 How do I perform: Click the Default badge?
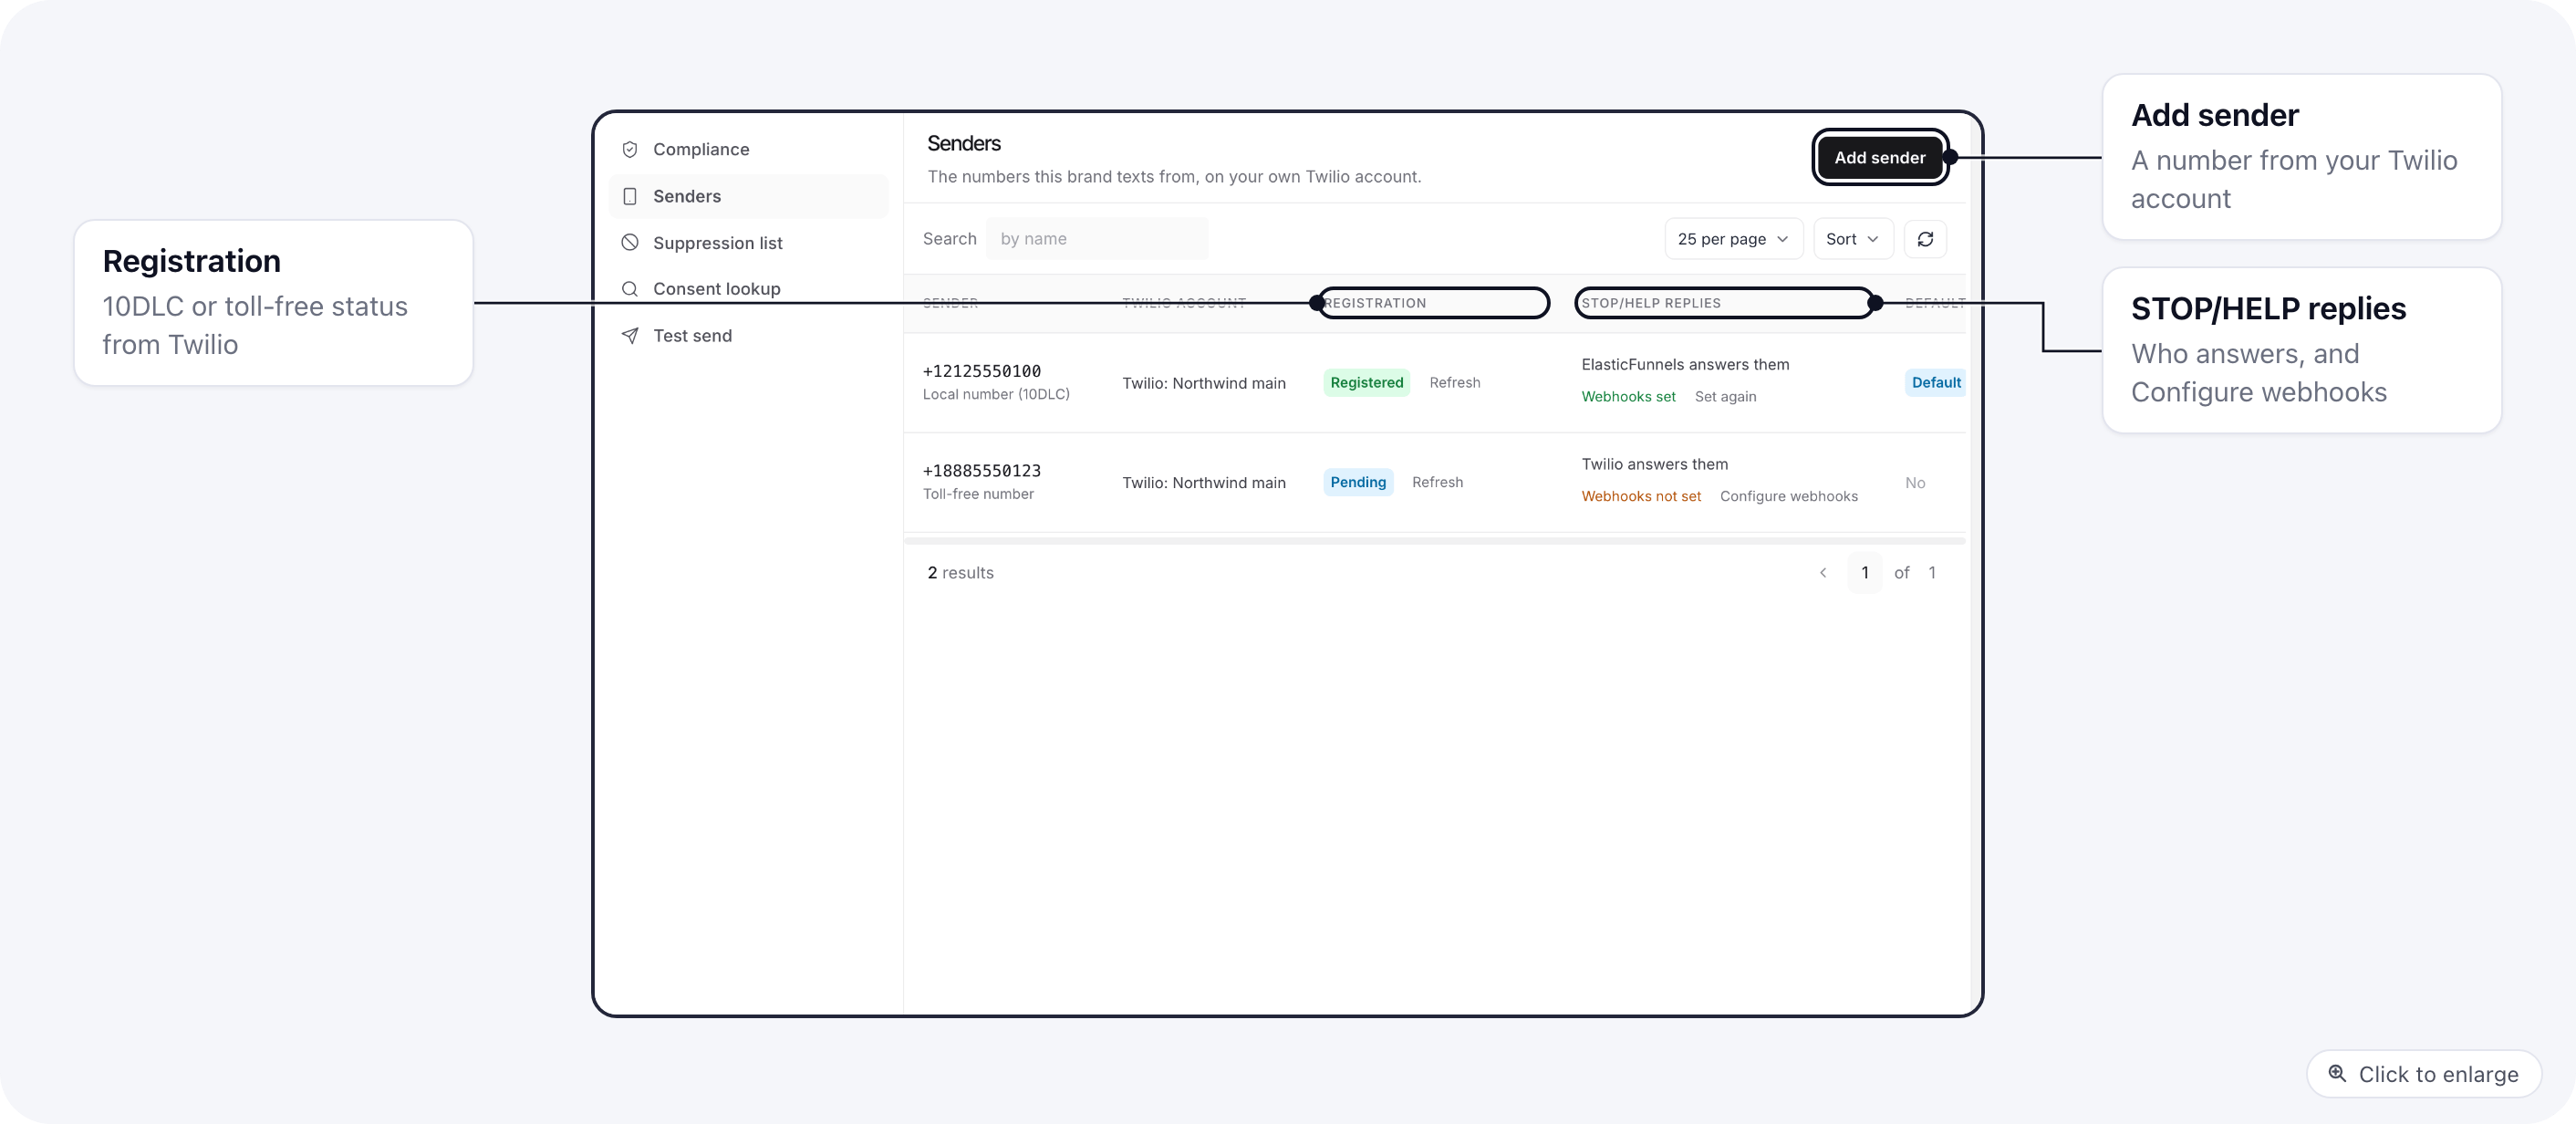click(1935, 382)
